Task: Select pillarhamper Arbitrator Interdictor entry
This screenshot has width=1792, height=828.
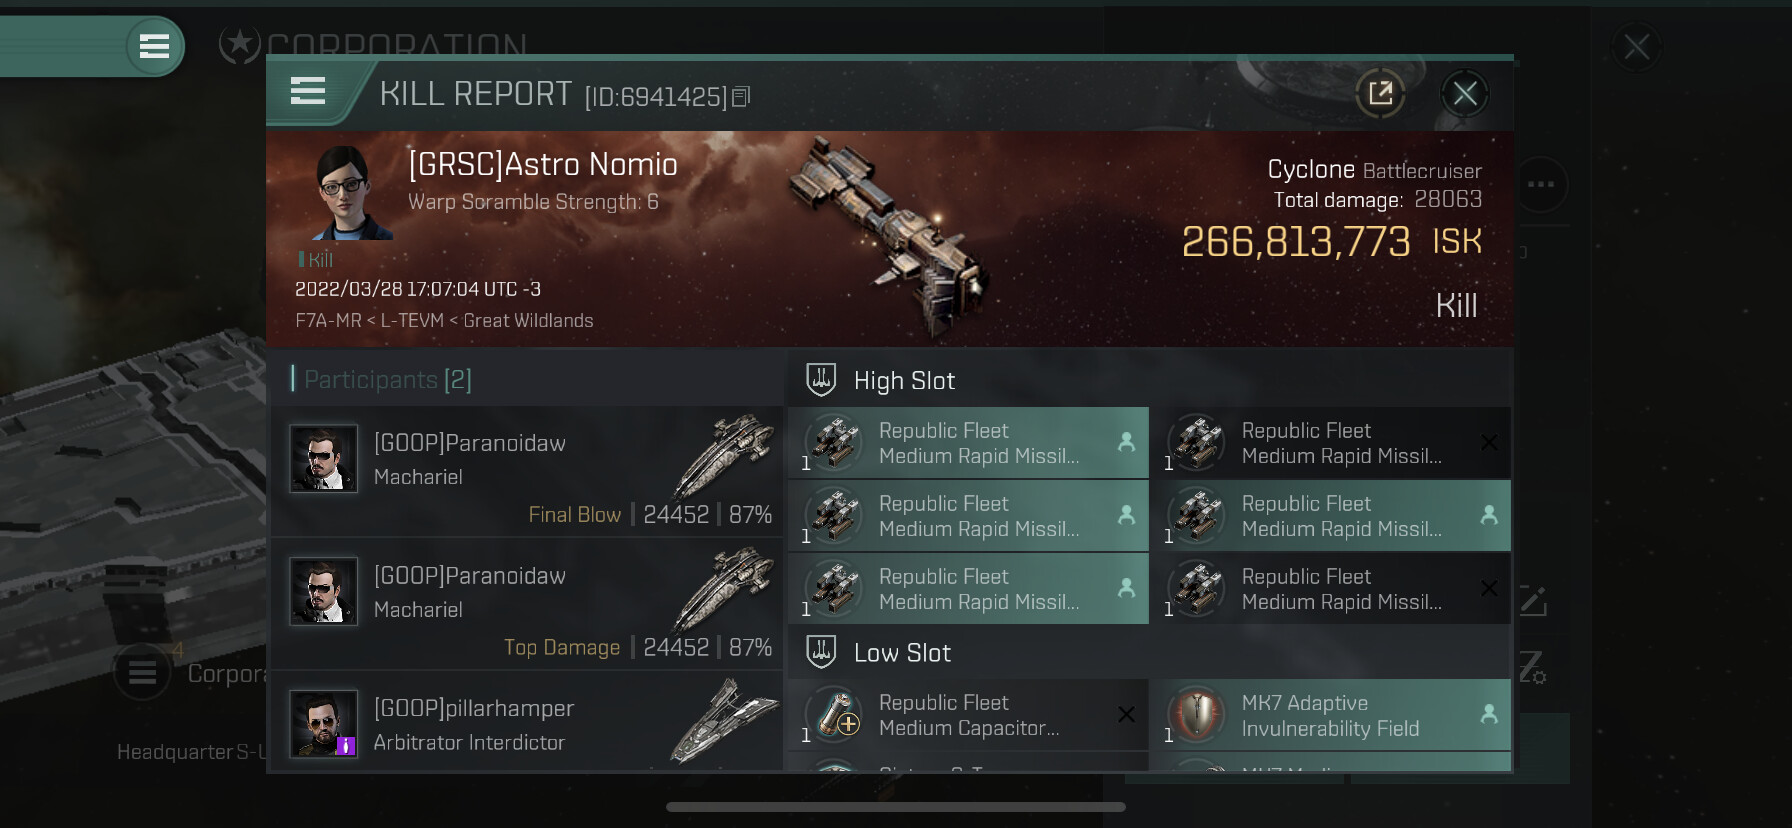Action: tap(527, 723)
